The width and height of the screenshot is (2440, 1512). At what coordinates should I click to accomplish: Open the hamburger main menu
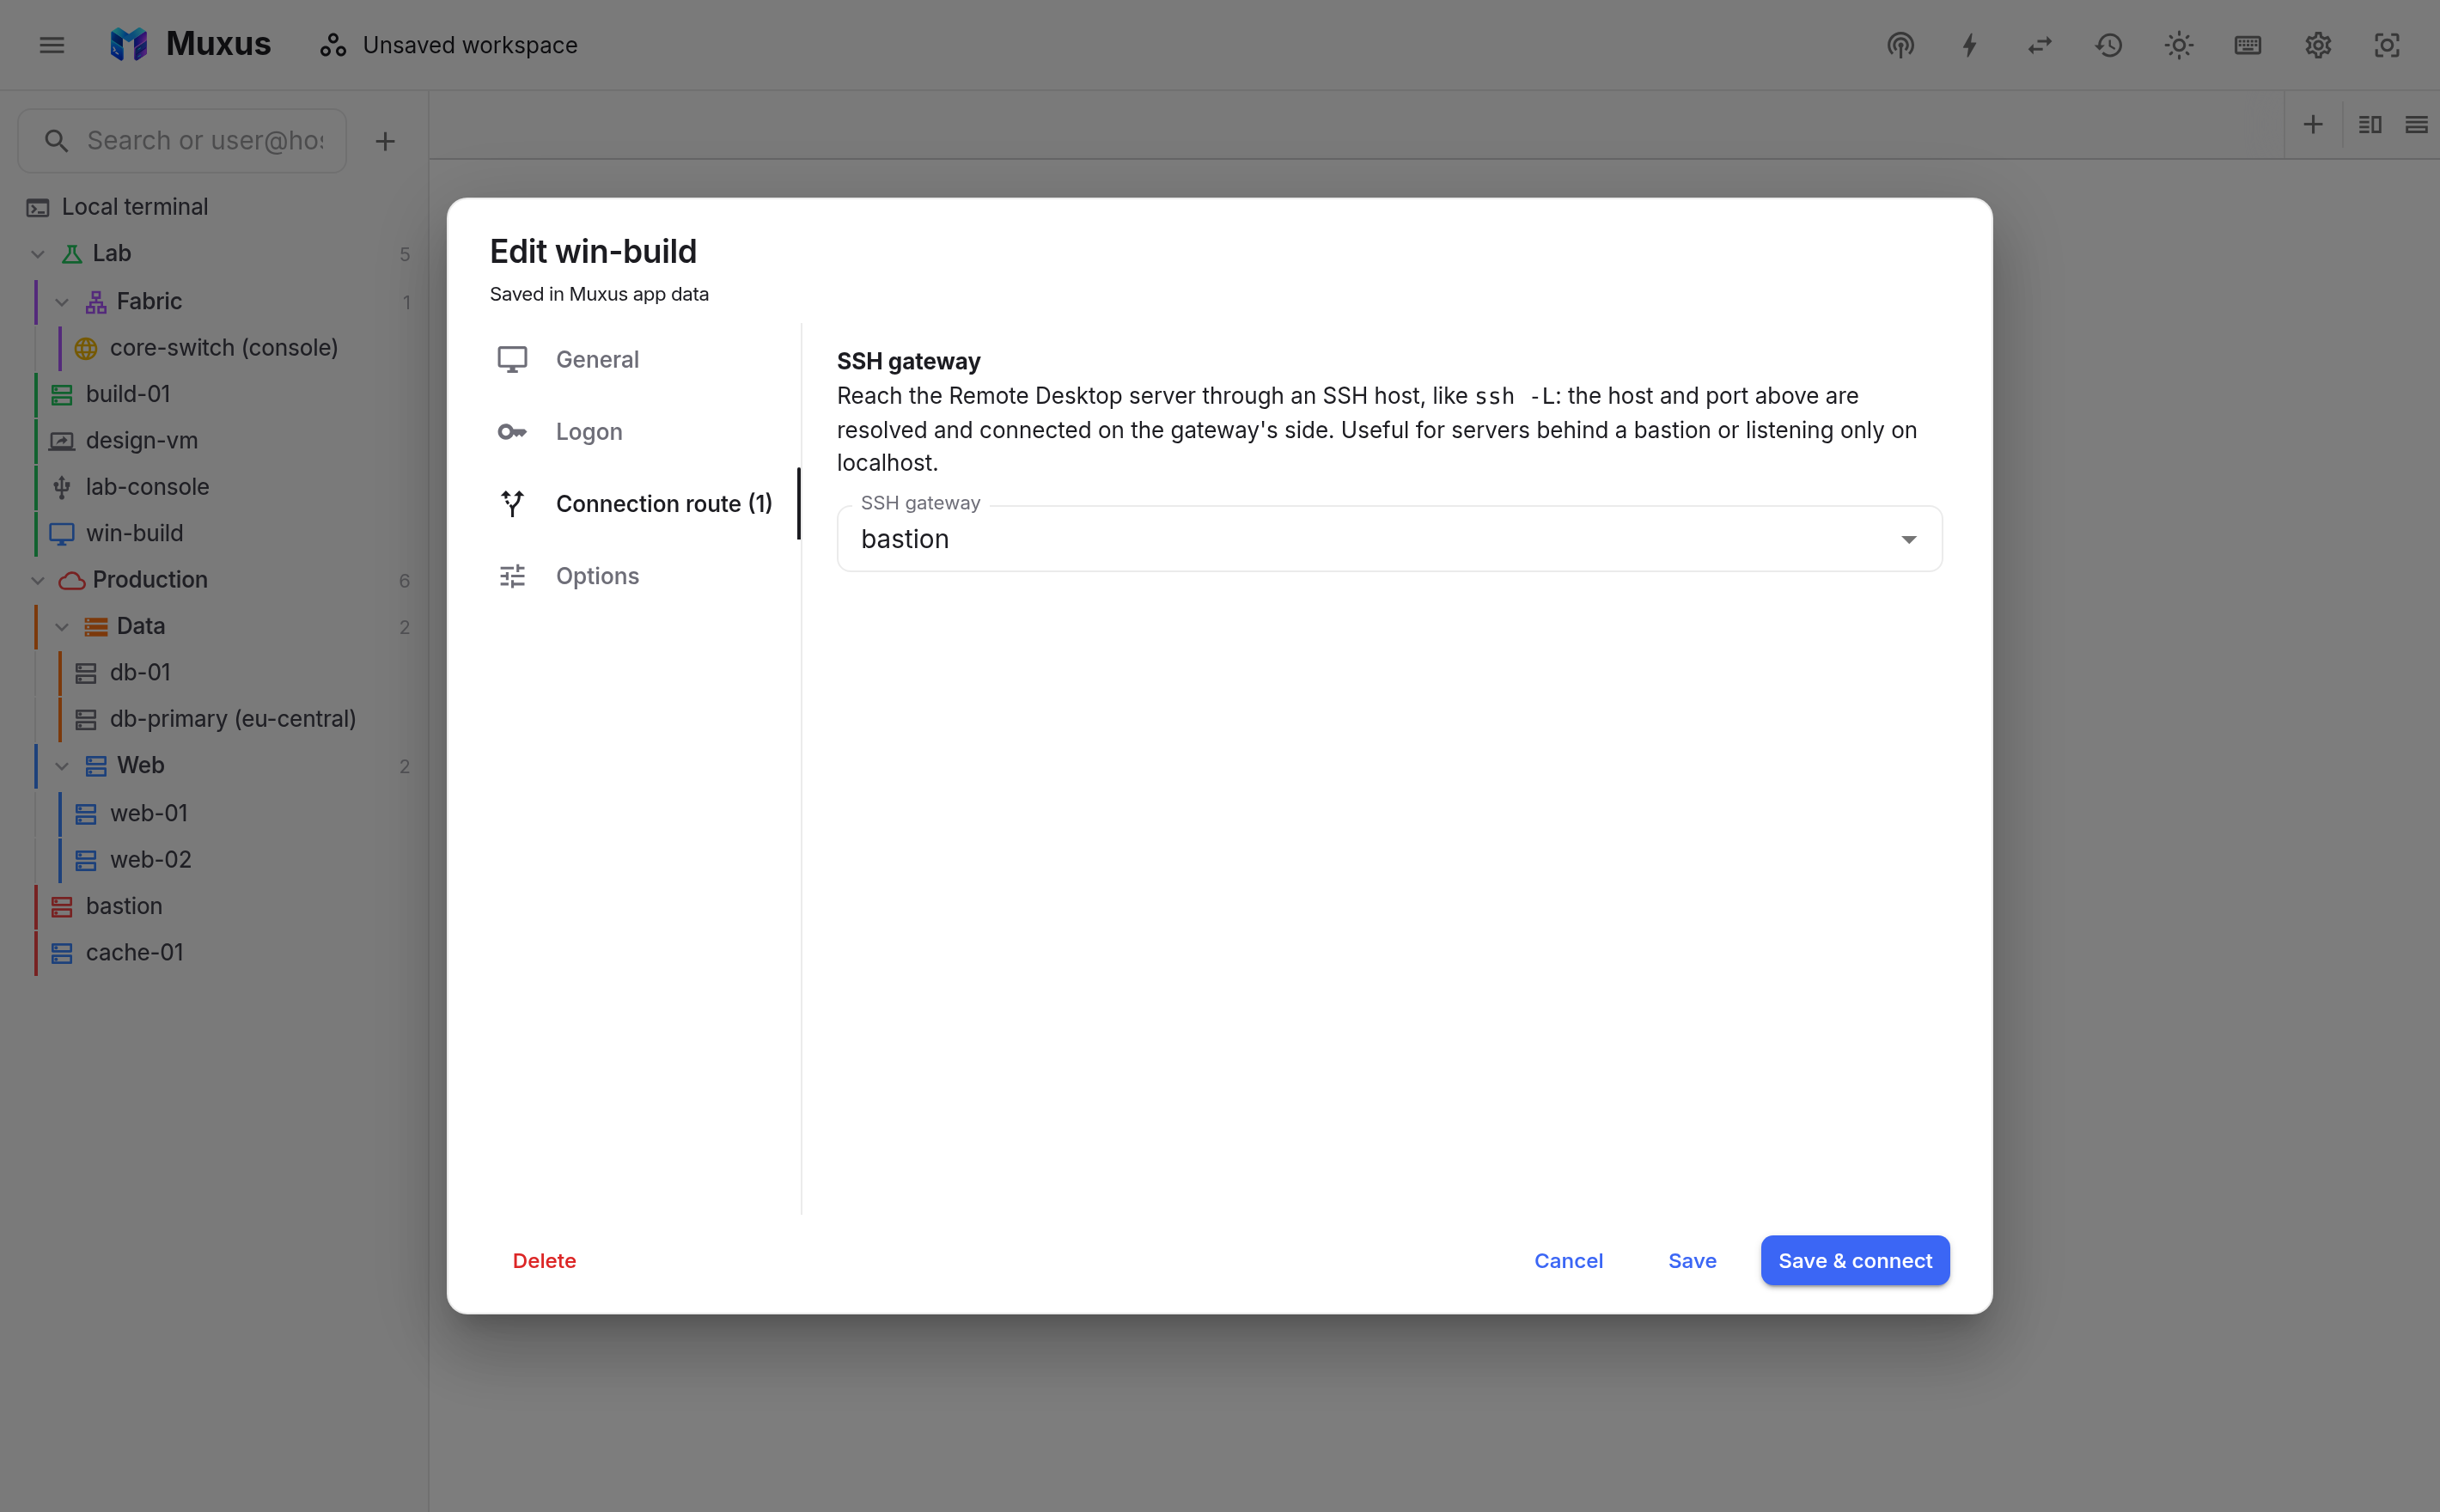[52, 45]
